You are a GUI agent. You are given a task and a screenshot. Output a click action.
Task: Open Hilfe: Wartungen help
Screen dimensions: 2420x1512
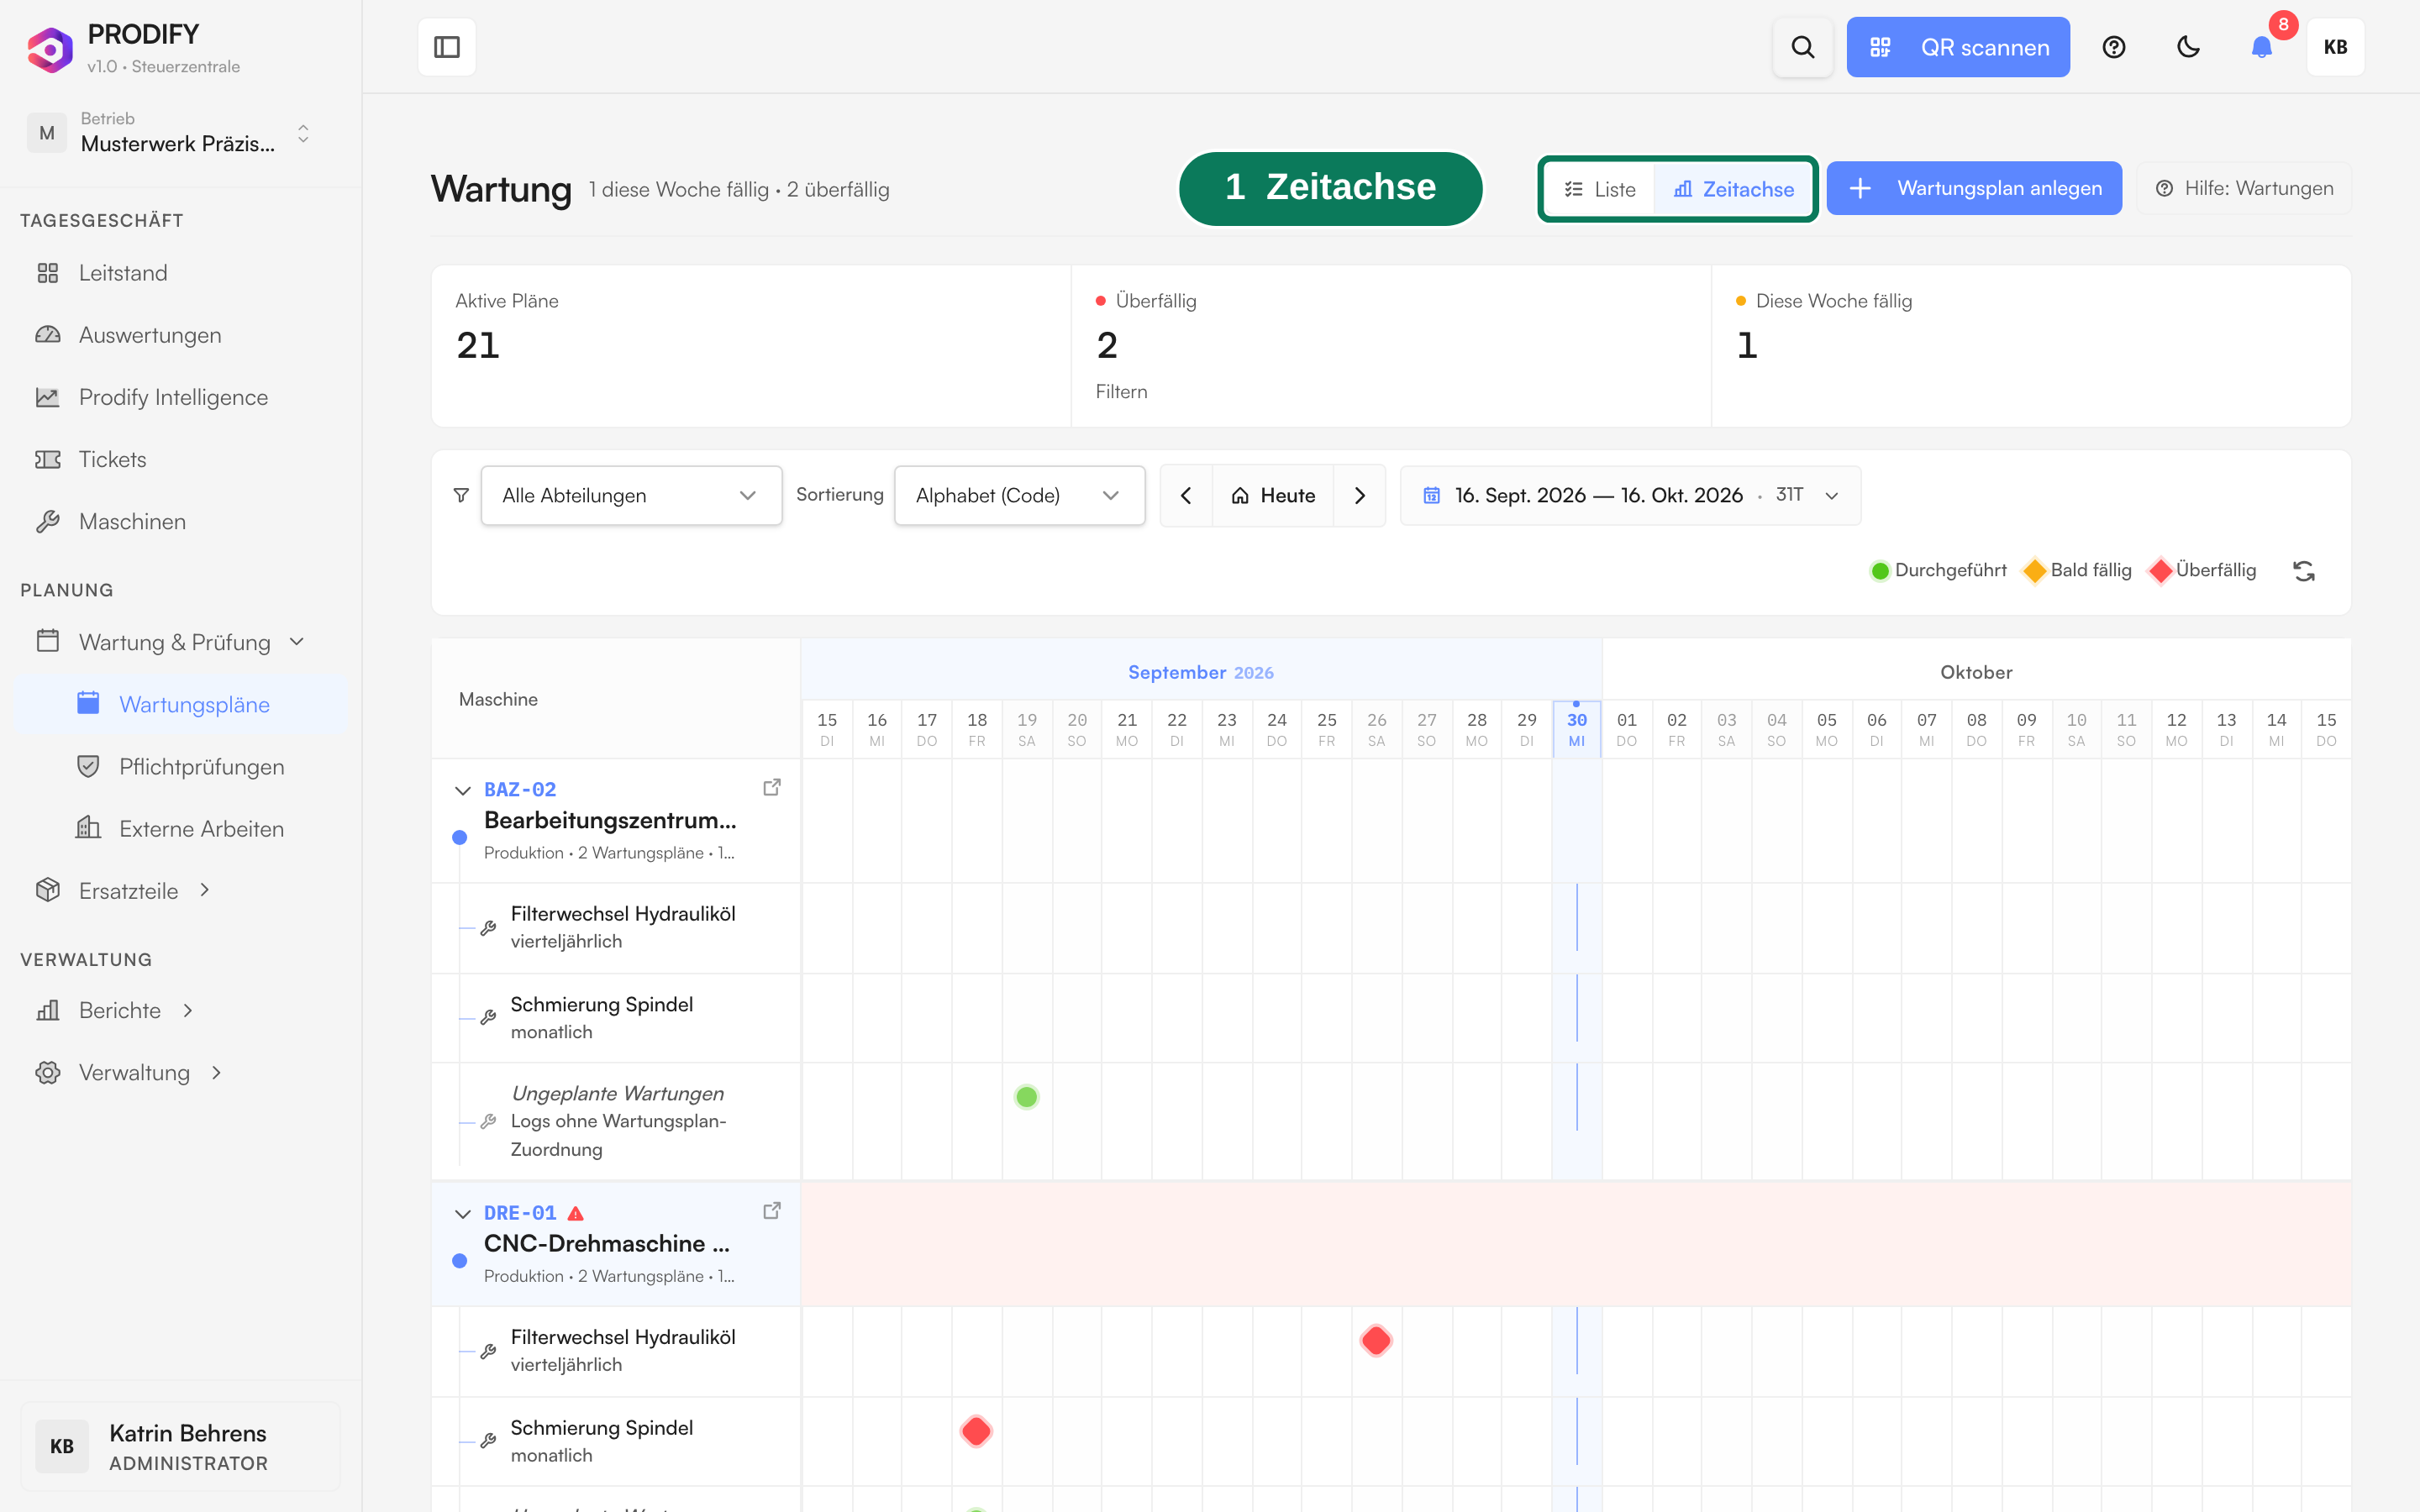click(2244, 188)
